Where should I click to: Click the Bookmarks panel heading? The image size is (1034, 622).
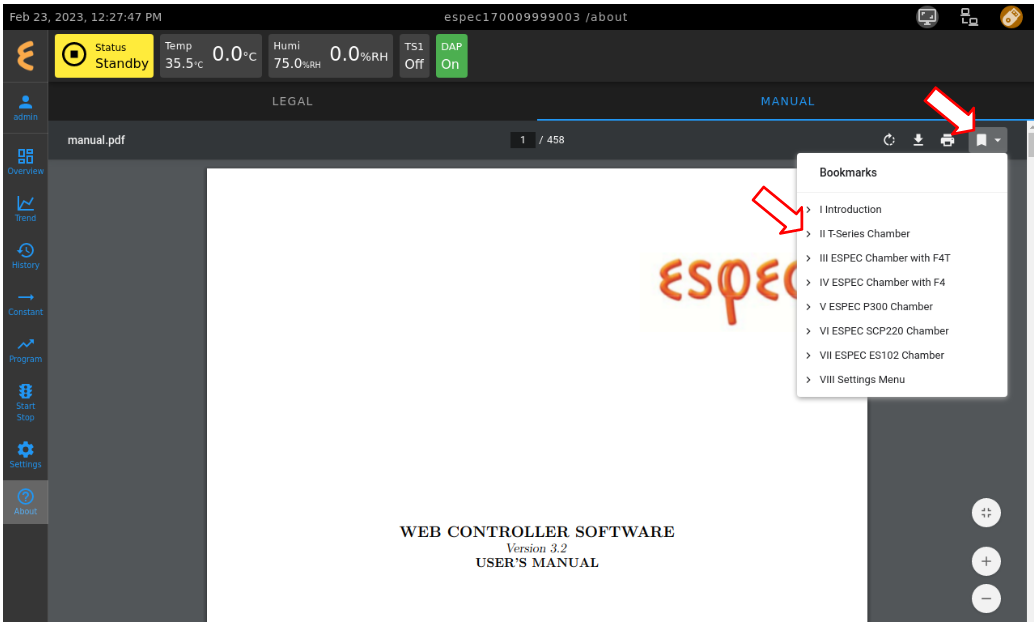pos(848,173)
